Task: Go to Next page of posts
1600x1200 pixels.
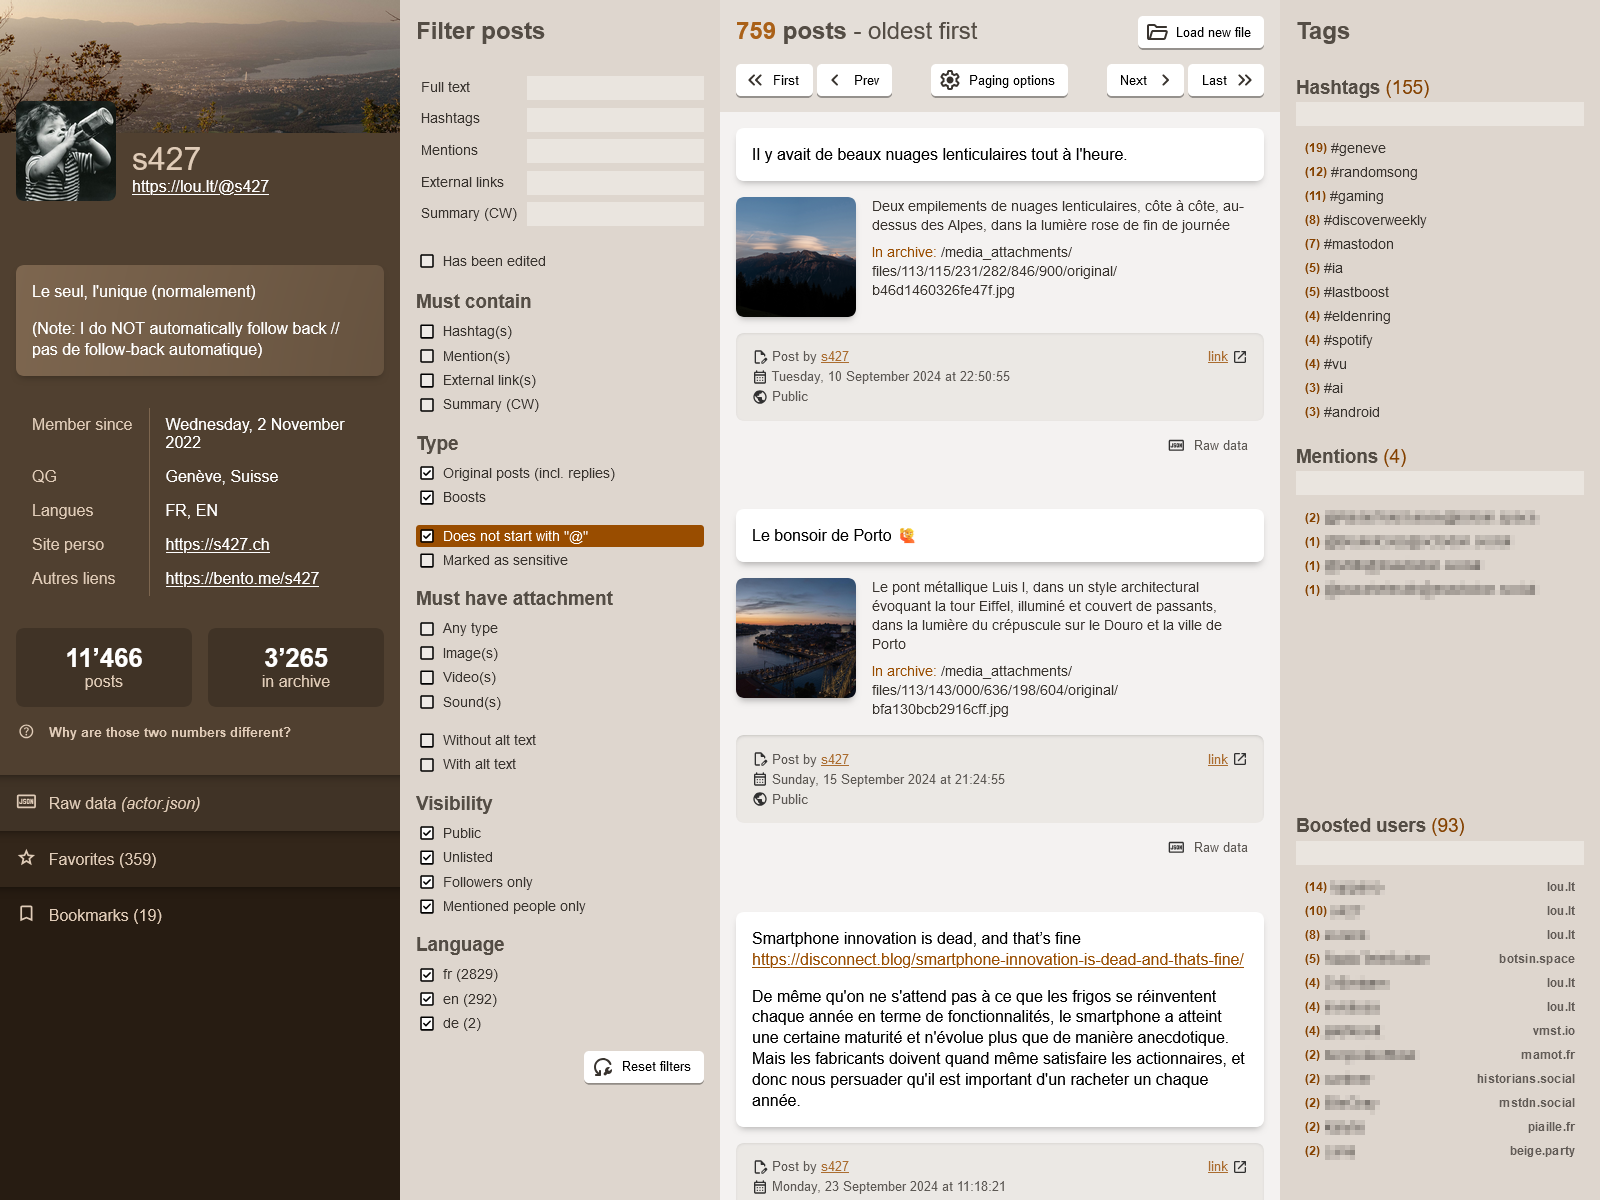Action: [x=1144, y=80]
